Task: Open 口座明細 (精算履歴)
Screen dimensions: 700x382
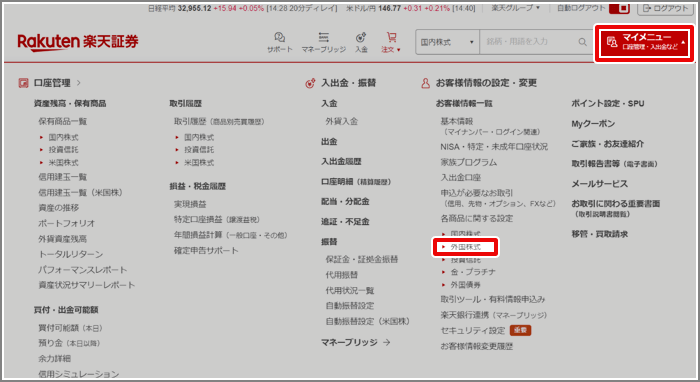Action: point(356,182)
